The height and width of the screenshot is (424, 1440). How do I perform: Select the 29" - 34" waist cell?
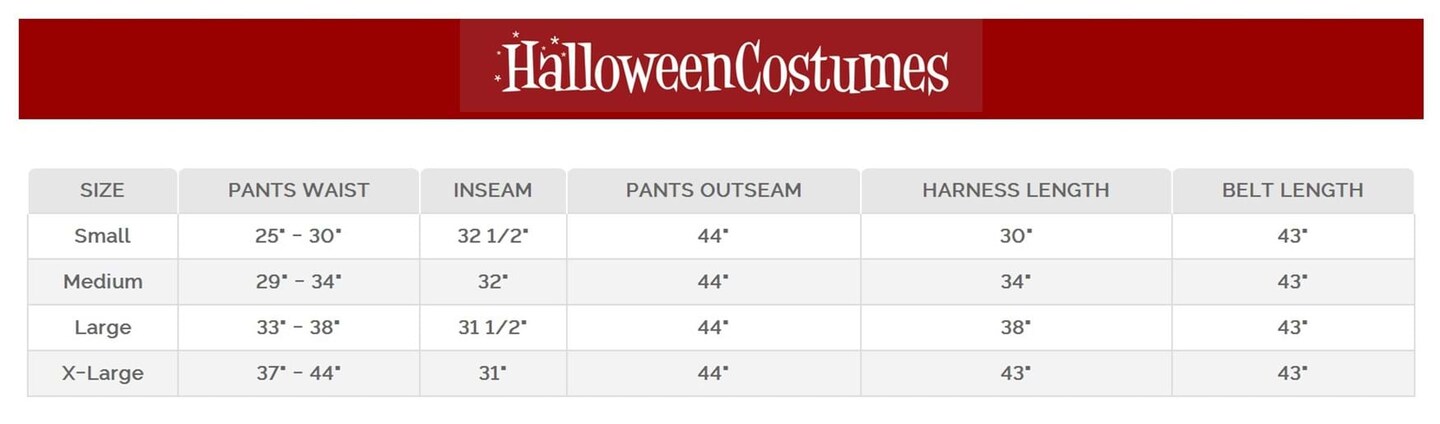point(298,282)
